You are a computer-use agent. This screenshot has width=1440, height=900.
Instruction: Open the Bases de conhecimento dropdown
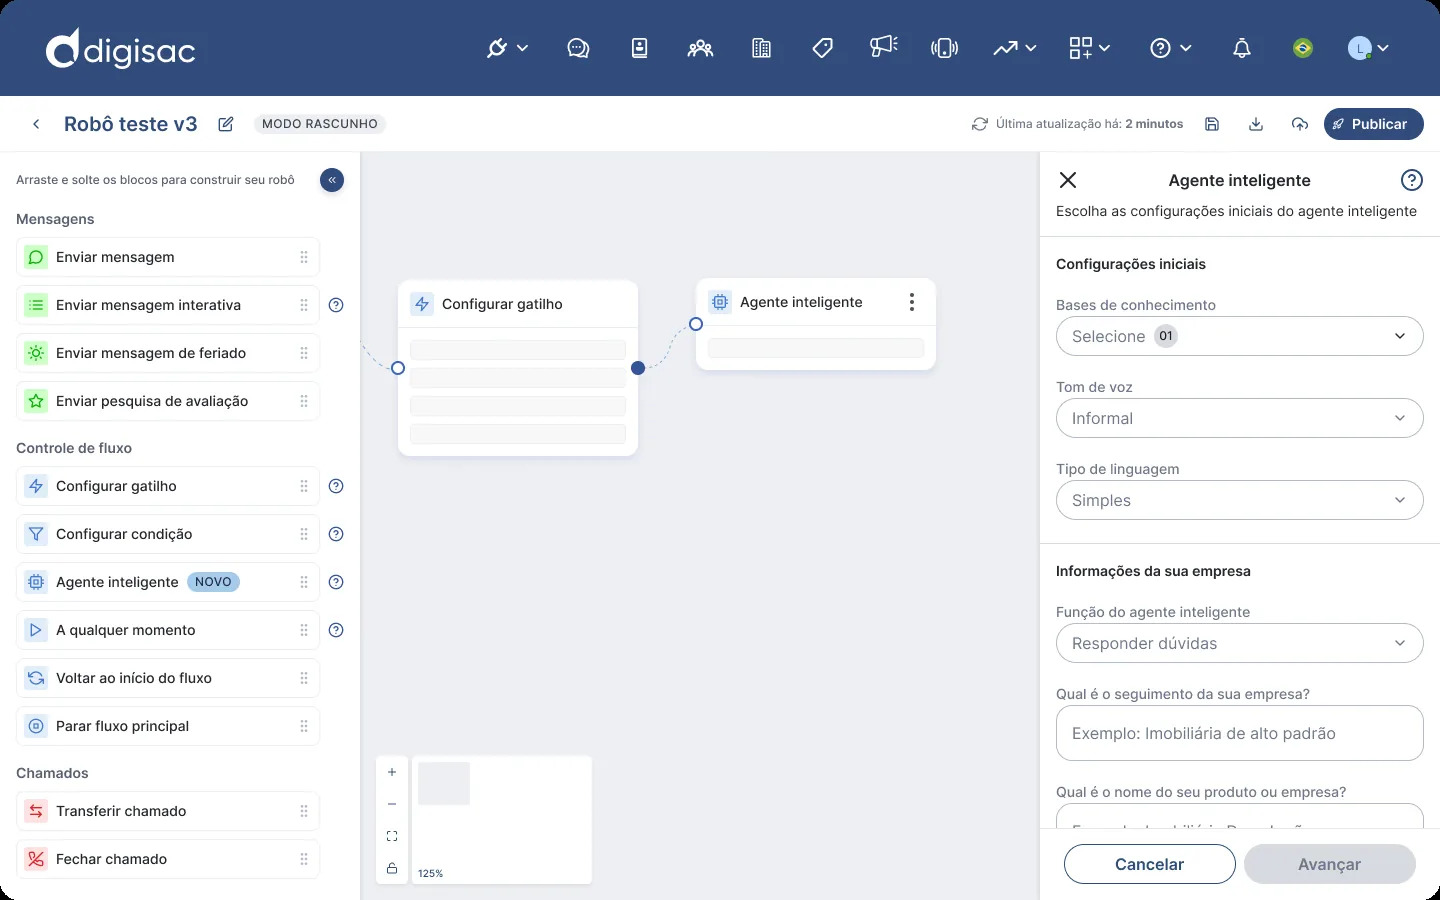coord(1240,336)
